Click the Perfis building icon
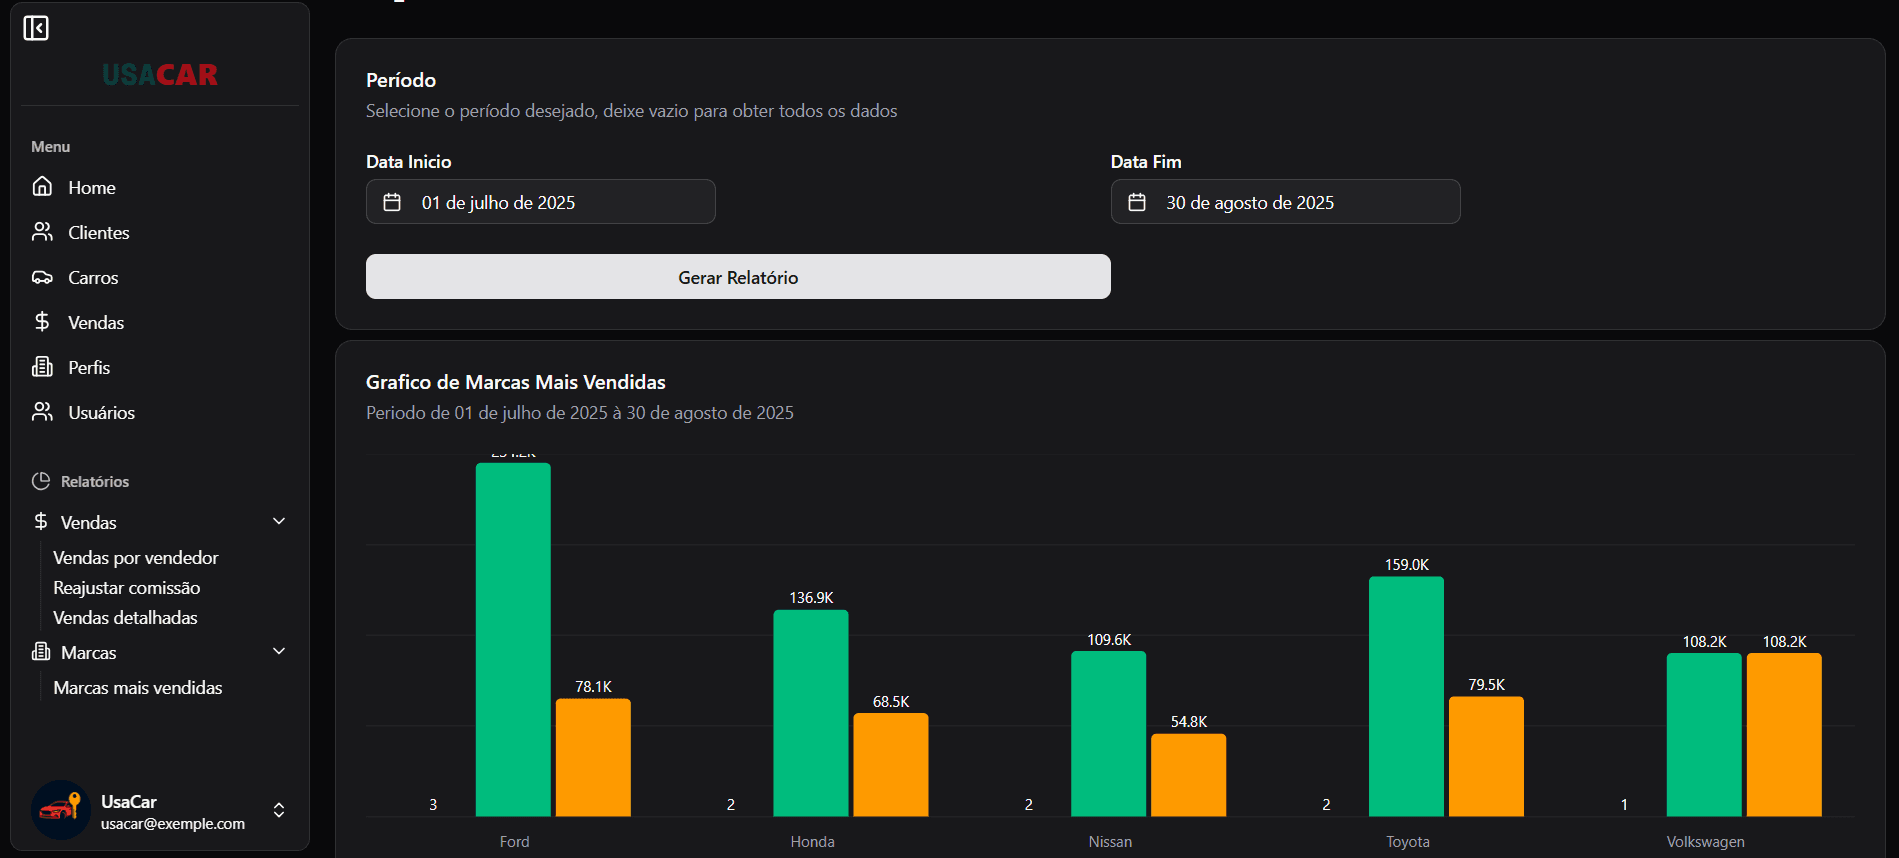This screenshot has height=858, width=1899. coord(42,367)
